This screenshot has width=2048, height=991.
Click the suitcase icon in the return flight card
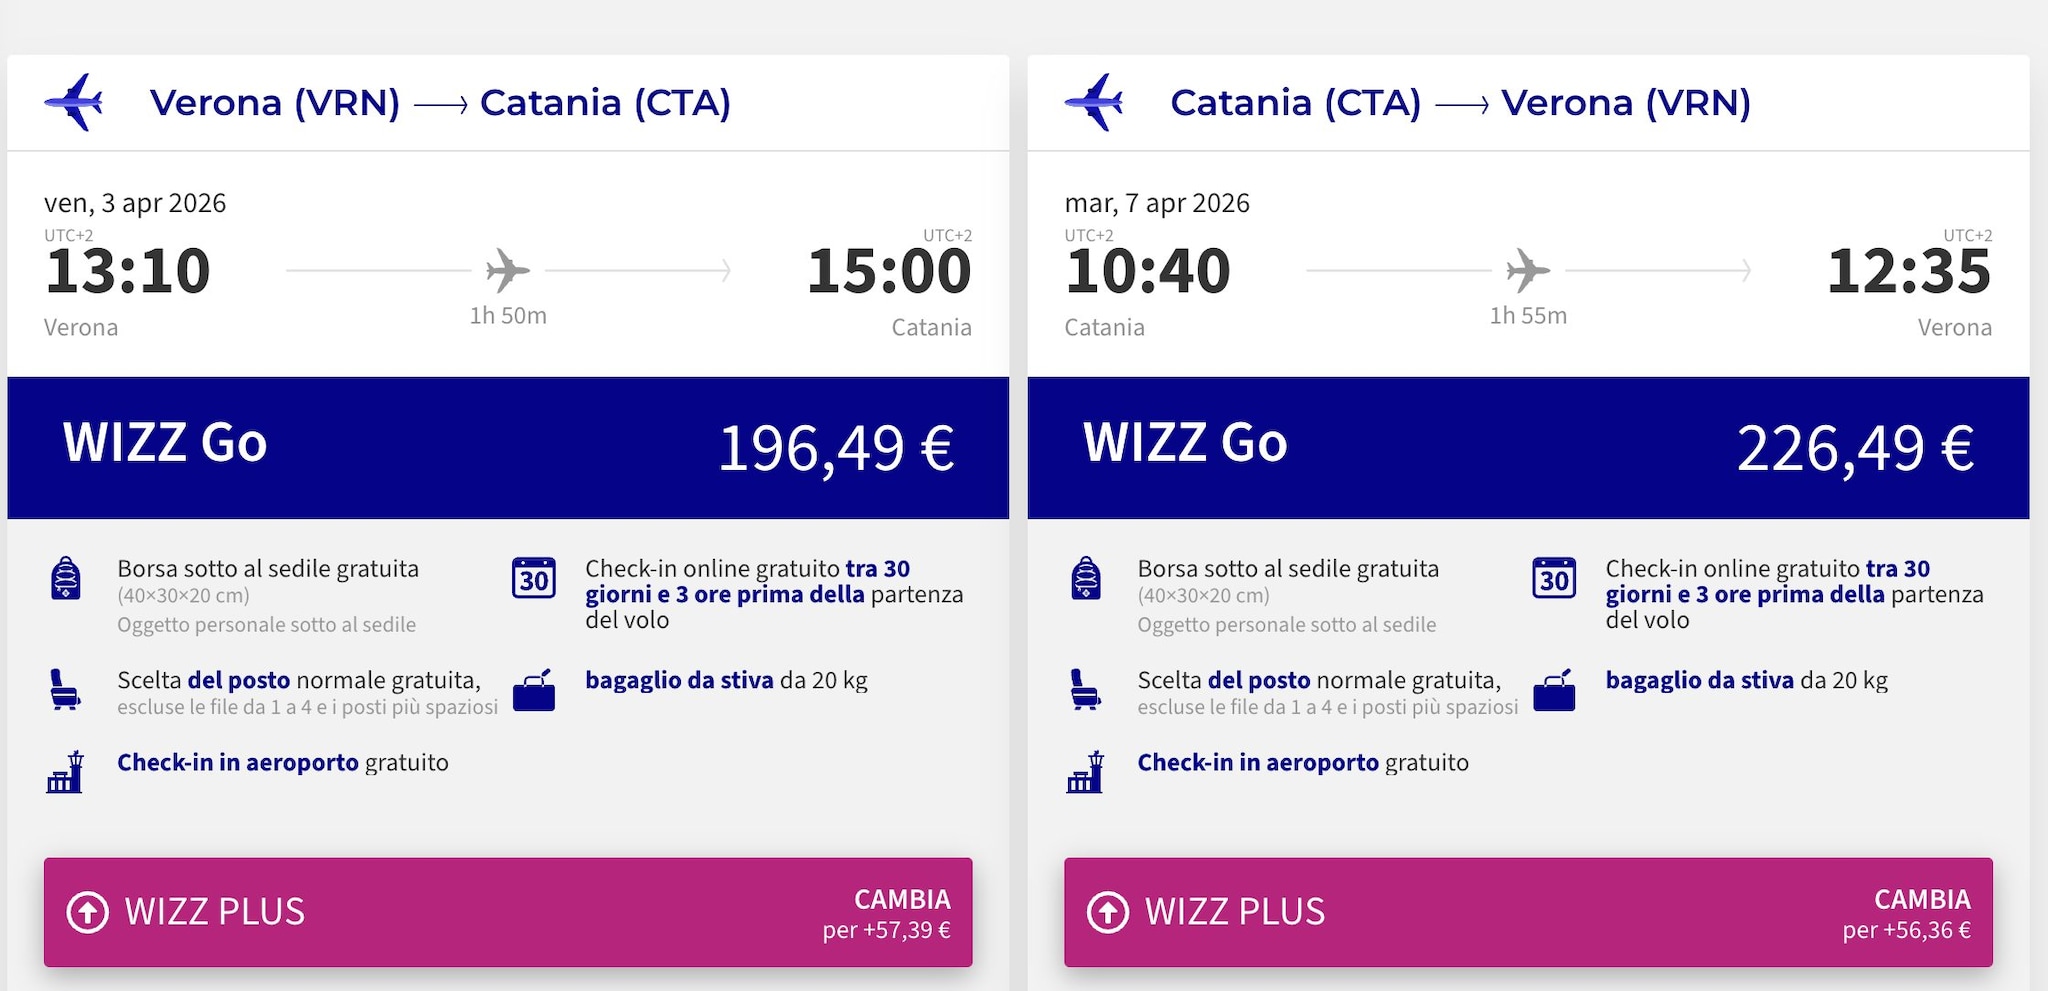[1554, 690]
